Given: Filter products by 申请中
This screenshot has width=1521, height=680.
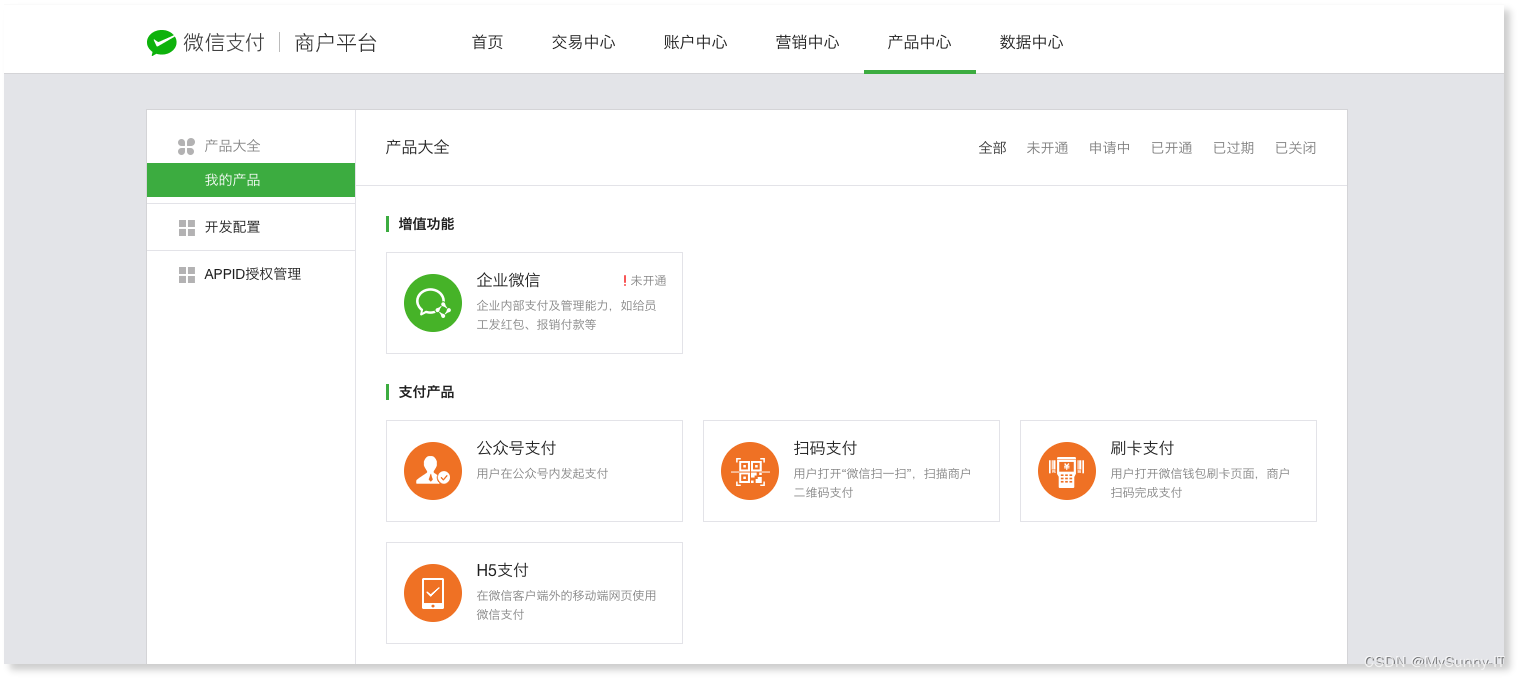Looking at the screenshot, I should [x=1110, y=148].
